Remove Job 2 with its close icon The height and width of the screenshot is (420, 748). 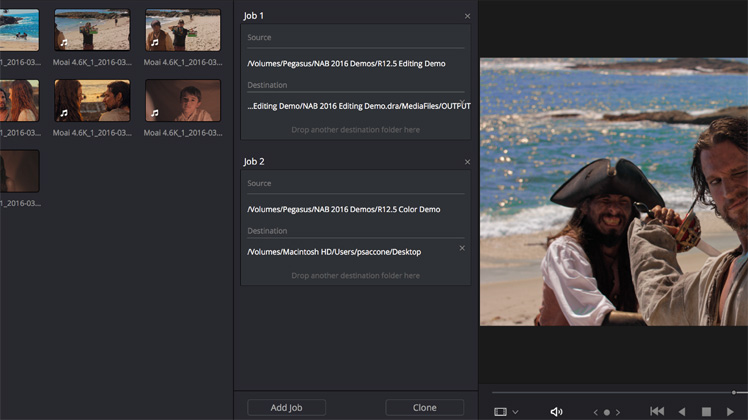[467, 162]
